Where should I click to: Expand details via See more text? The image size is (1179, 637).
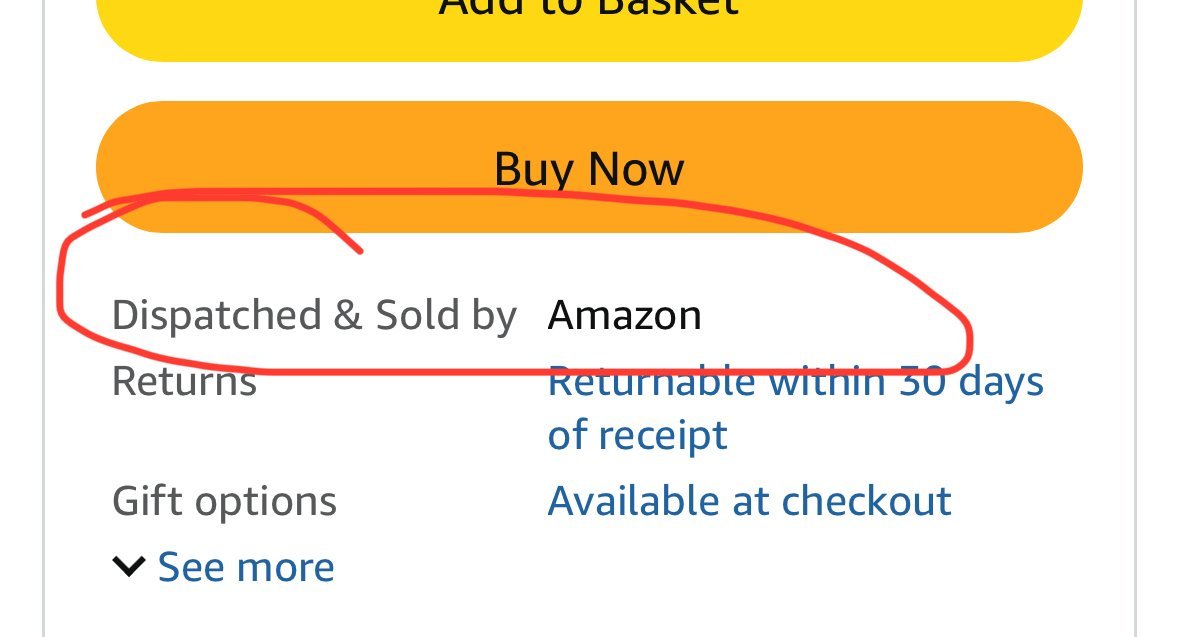246,567
